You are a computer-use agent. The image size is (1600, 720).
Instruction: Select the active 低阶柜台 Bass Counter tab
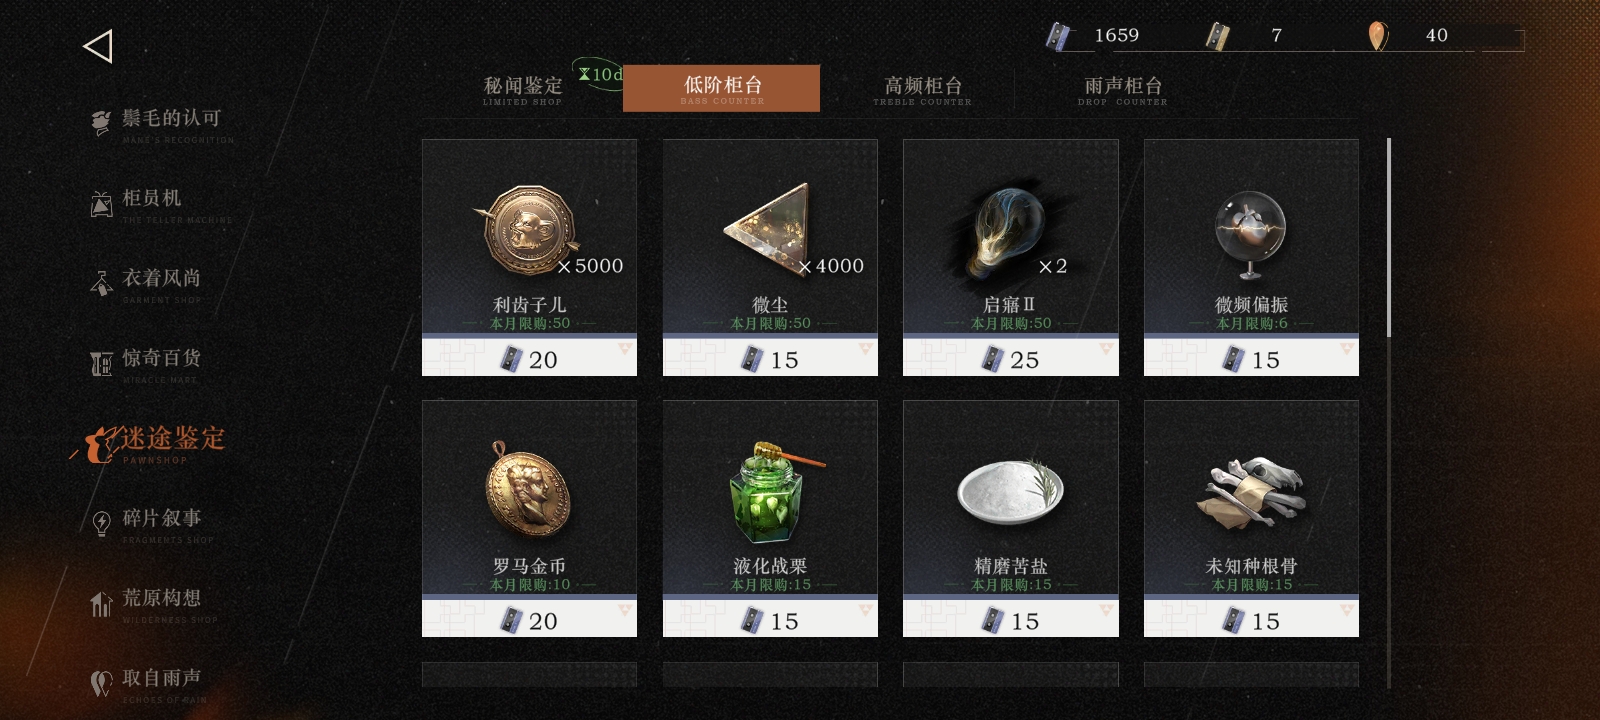(721, 88)
